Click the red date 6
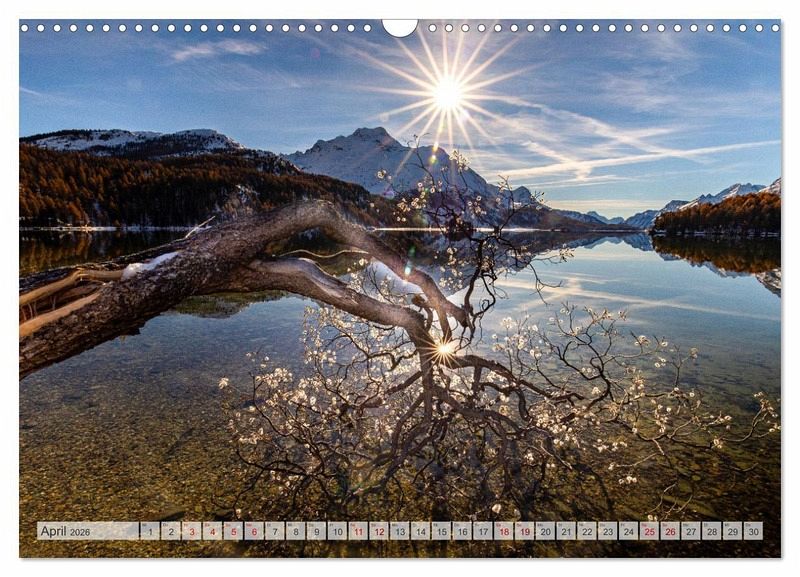The width and height of the screenshot is (800, 577). point(254,531)
